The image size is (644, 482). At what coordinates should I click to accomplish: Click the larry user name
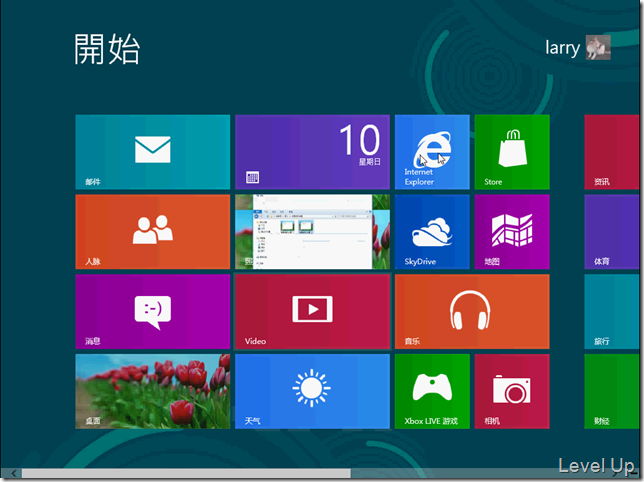point(562,48)
